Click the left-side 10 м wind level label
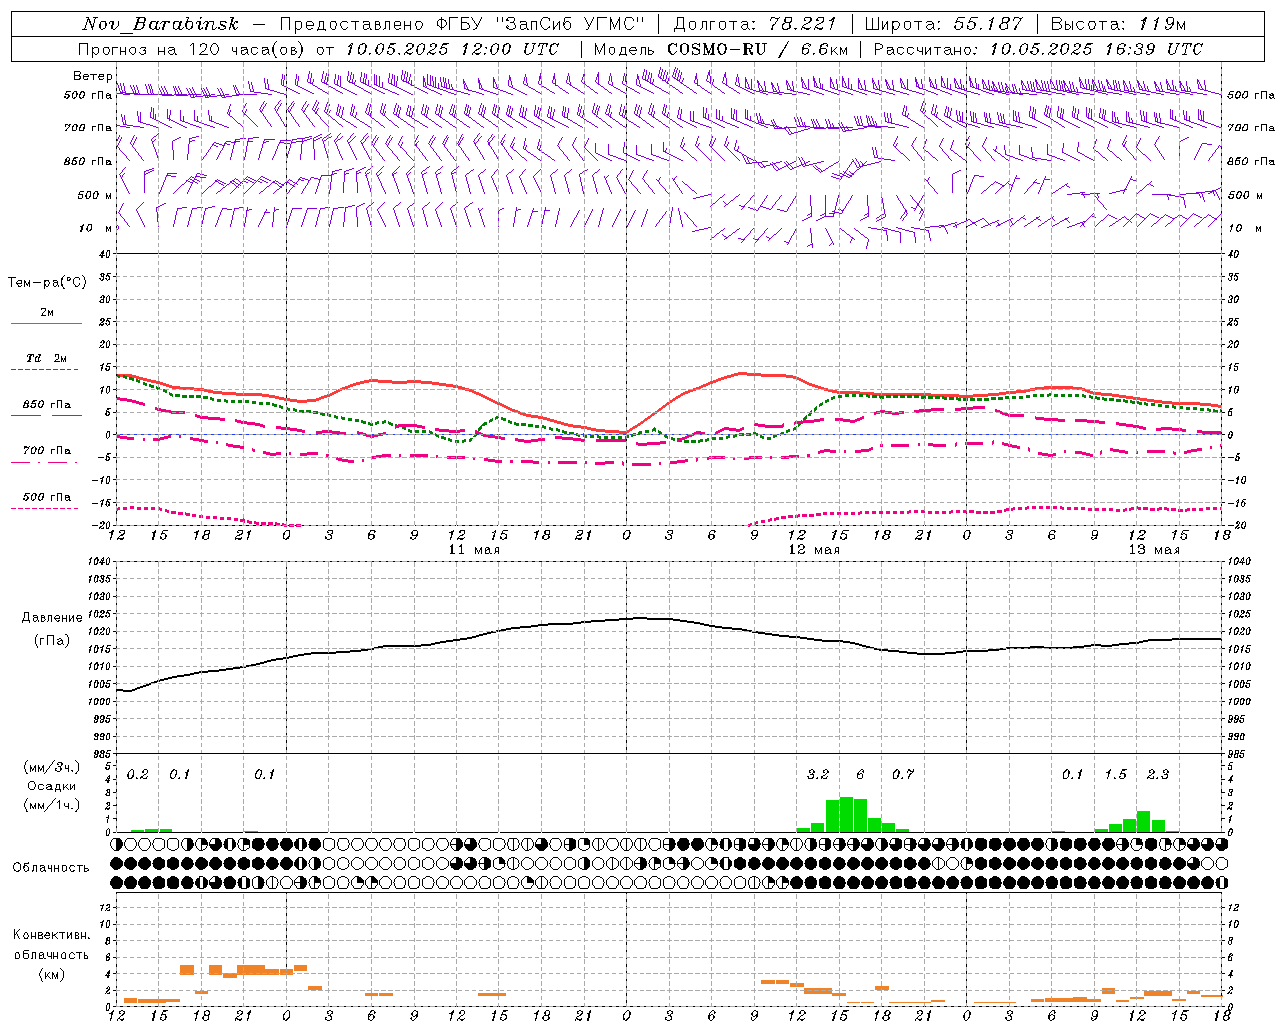Screen dimensions: 1280x1024 (x=96, y=228)
